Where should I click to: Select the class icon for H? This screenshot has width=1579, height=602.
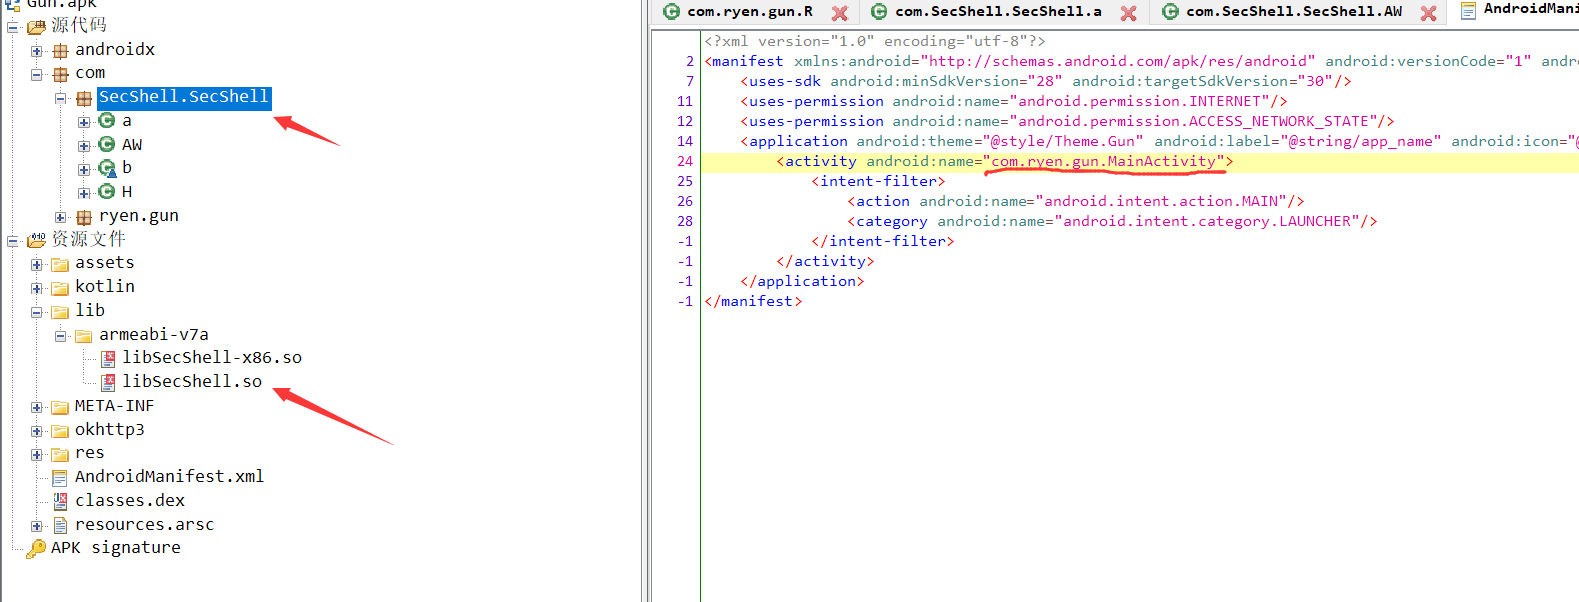(107, 192)
